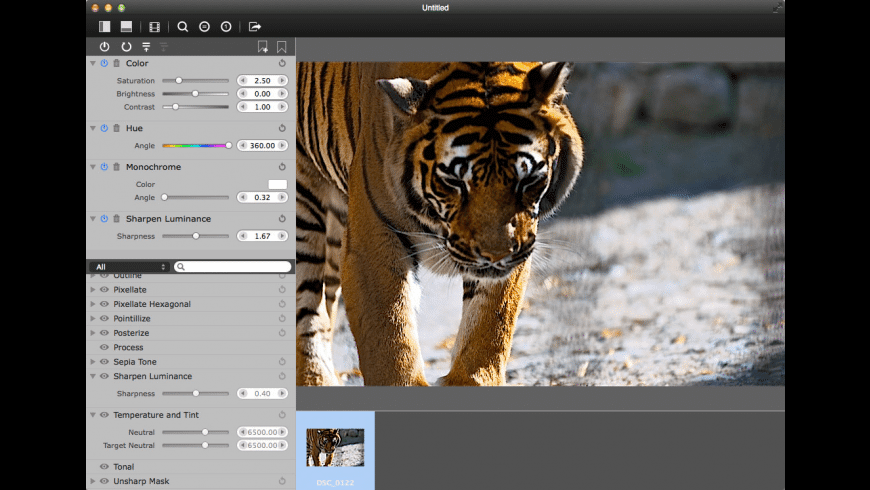Click the Saturation slider track
The height and width of the screenshot is (490, 870).
[195, 80]
